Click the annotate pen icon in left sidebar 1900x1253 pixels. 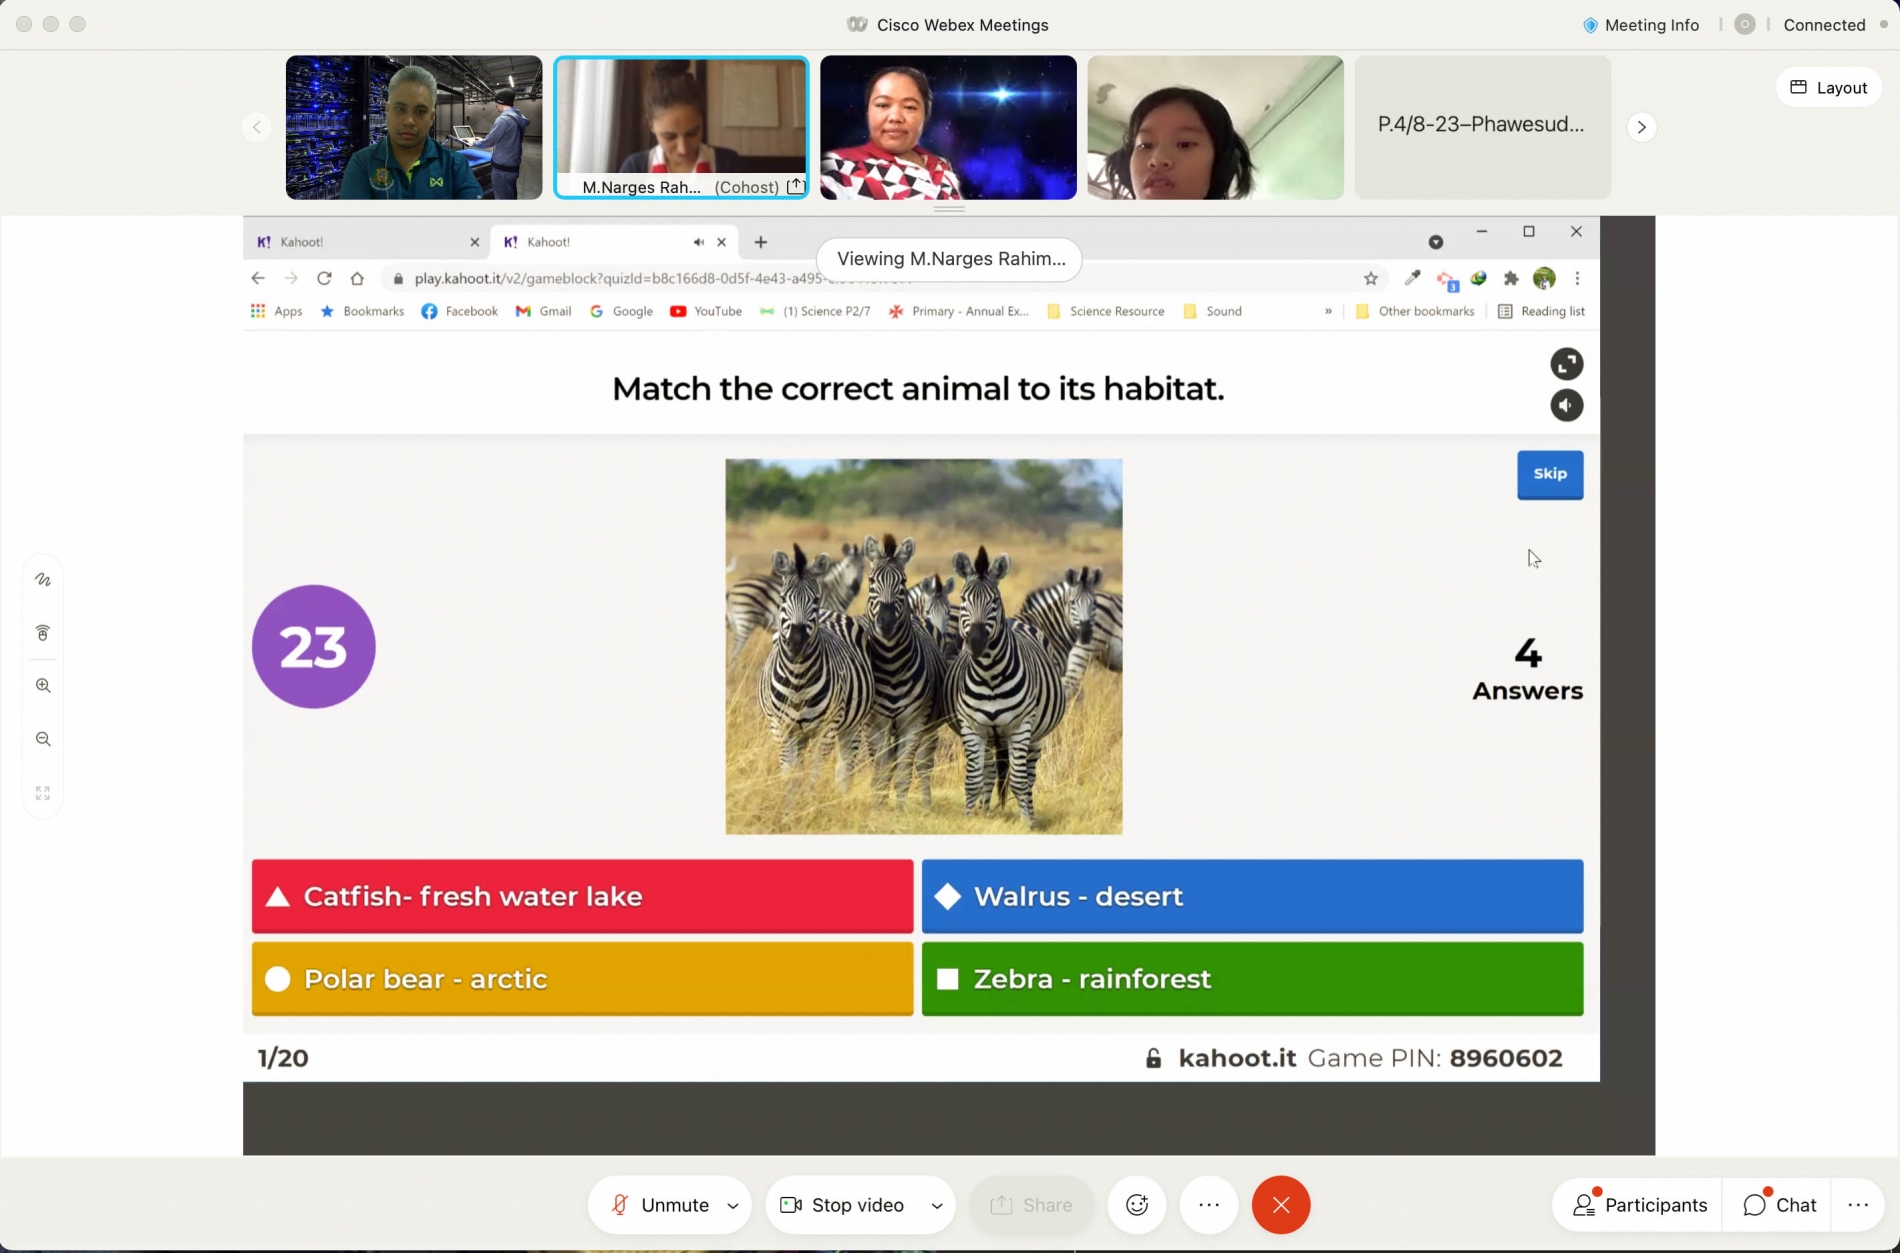tap(43, 579)
